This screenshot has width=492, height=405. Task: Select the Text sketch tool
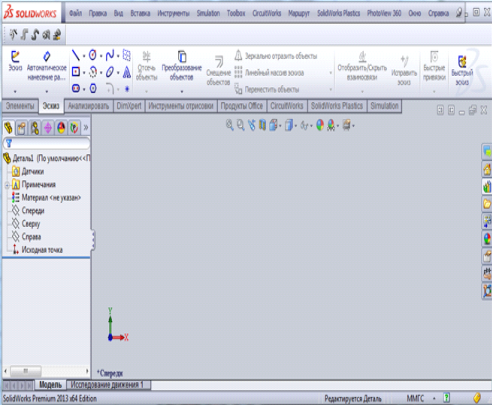(127, 72)
